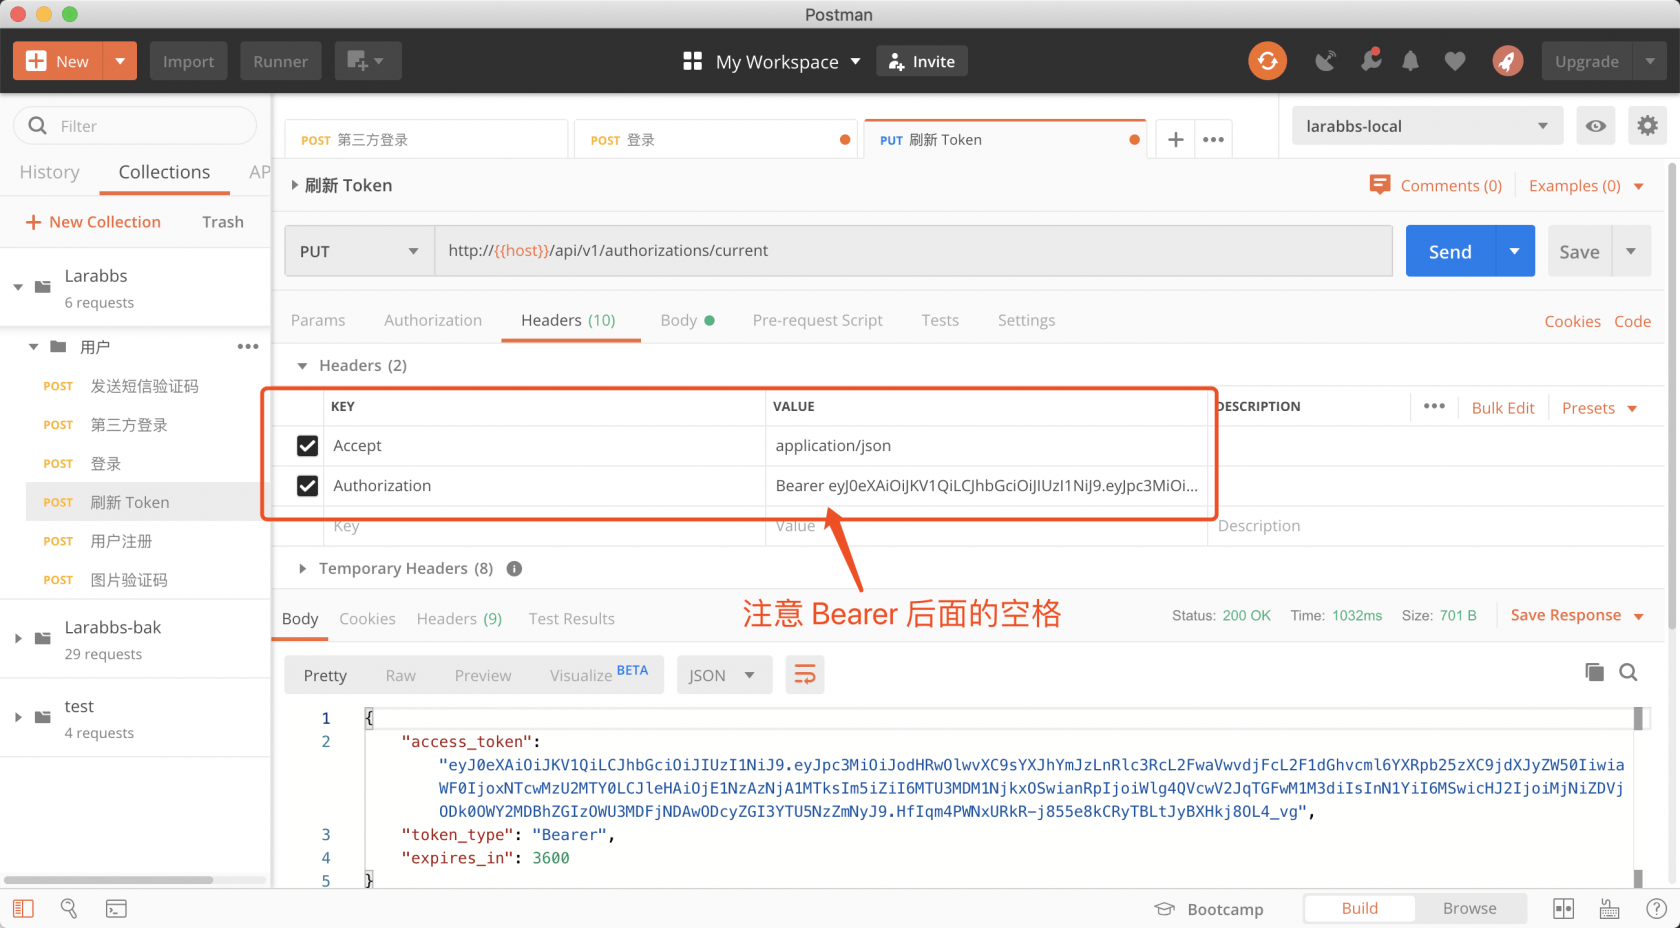Open the Tests tab
This screenshot has width=1680, height=928.
(x=940, y=320)
